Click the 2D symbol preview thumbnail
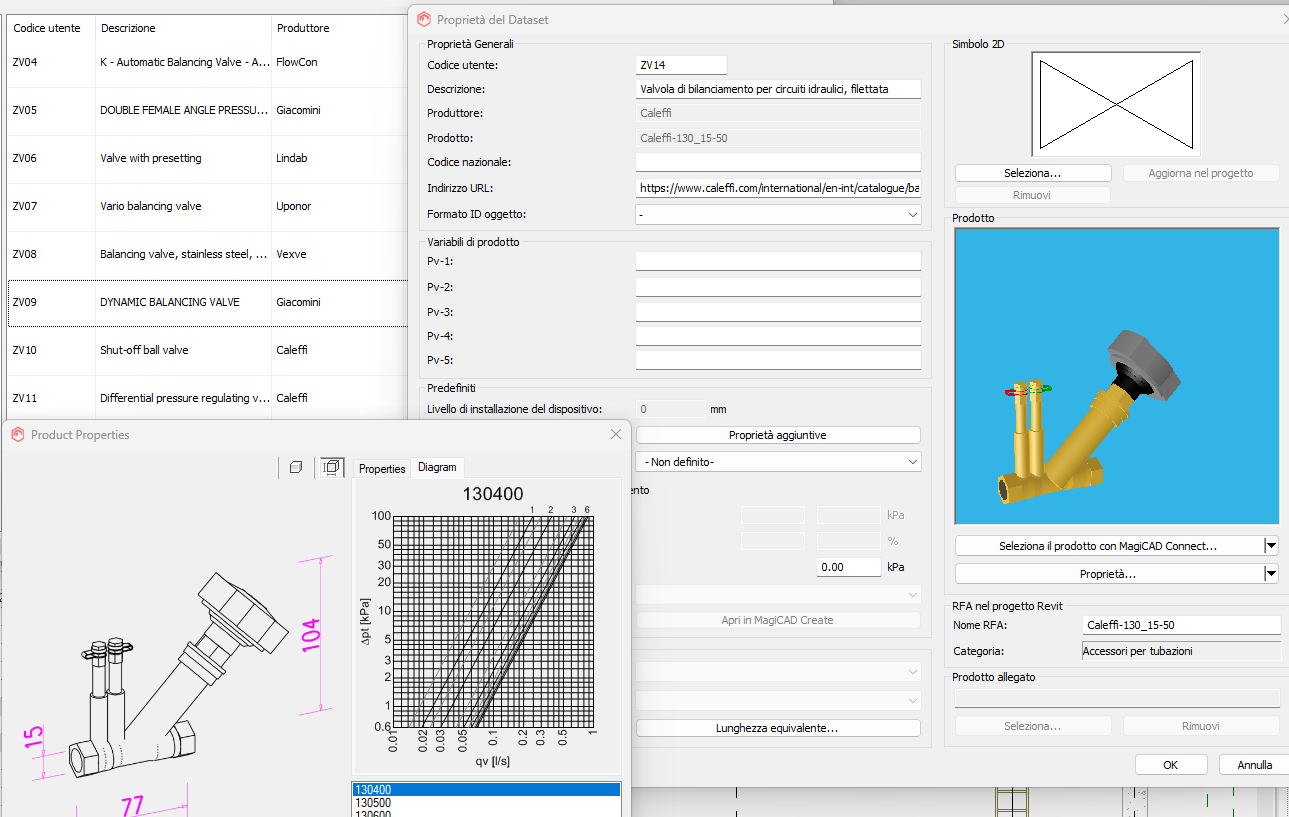 tap(1116, 105)
